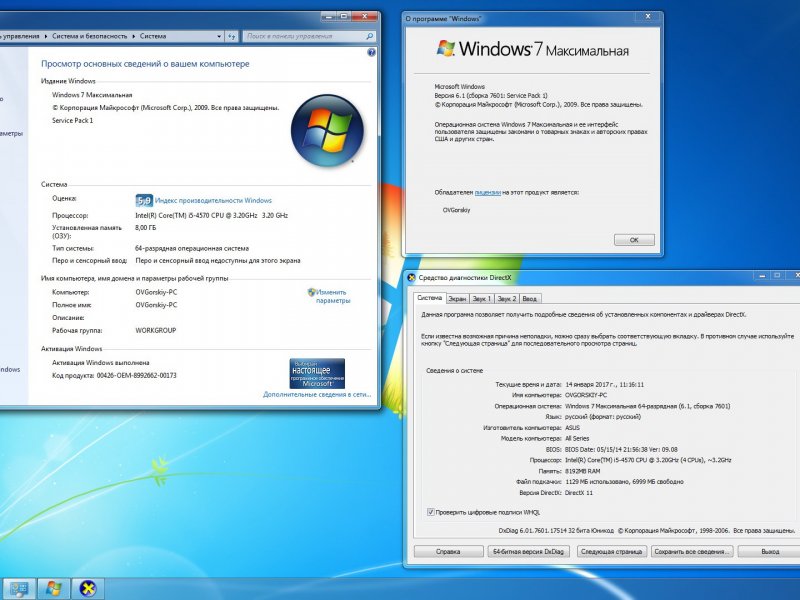This screenshot has width=800, height=600.
Task: Click Следующая страница button
Action: pyautogui.click(x=611, y=552)
